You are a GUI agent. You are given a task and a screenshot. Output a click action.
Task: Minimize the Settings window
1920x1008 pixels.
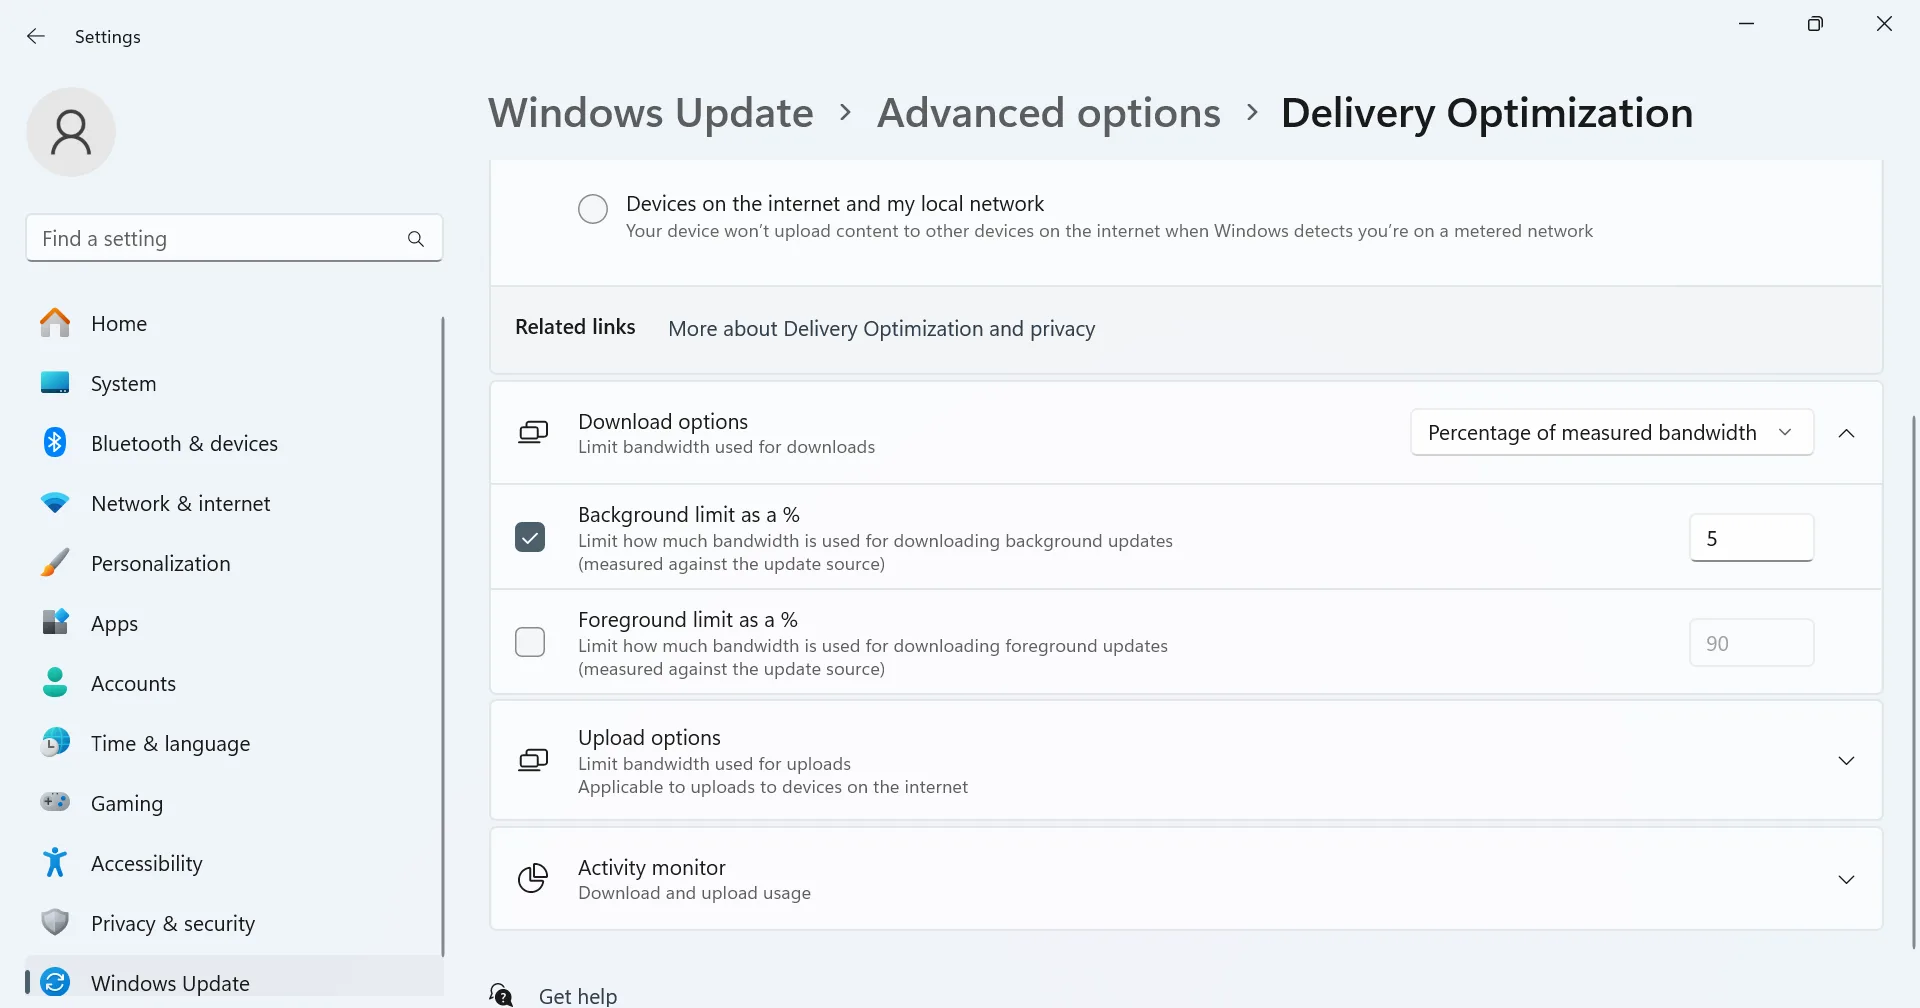click(x=1747, y=23)
